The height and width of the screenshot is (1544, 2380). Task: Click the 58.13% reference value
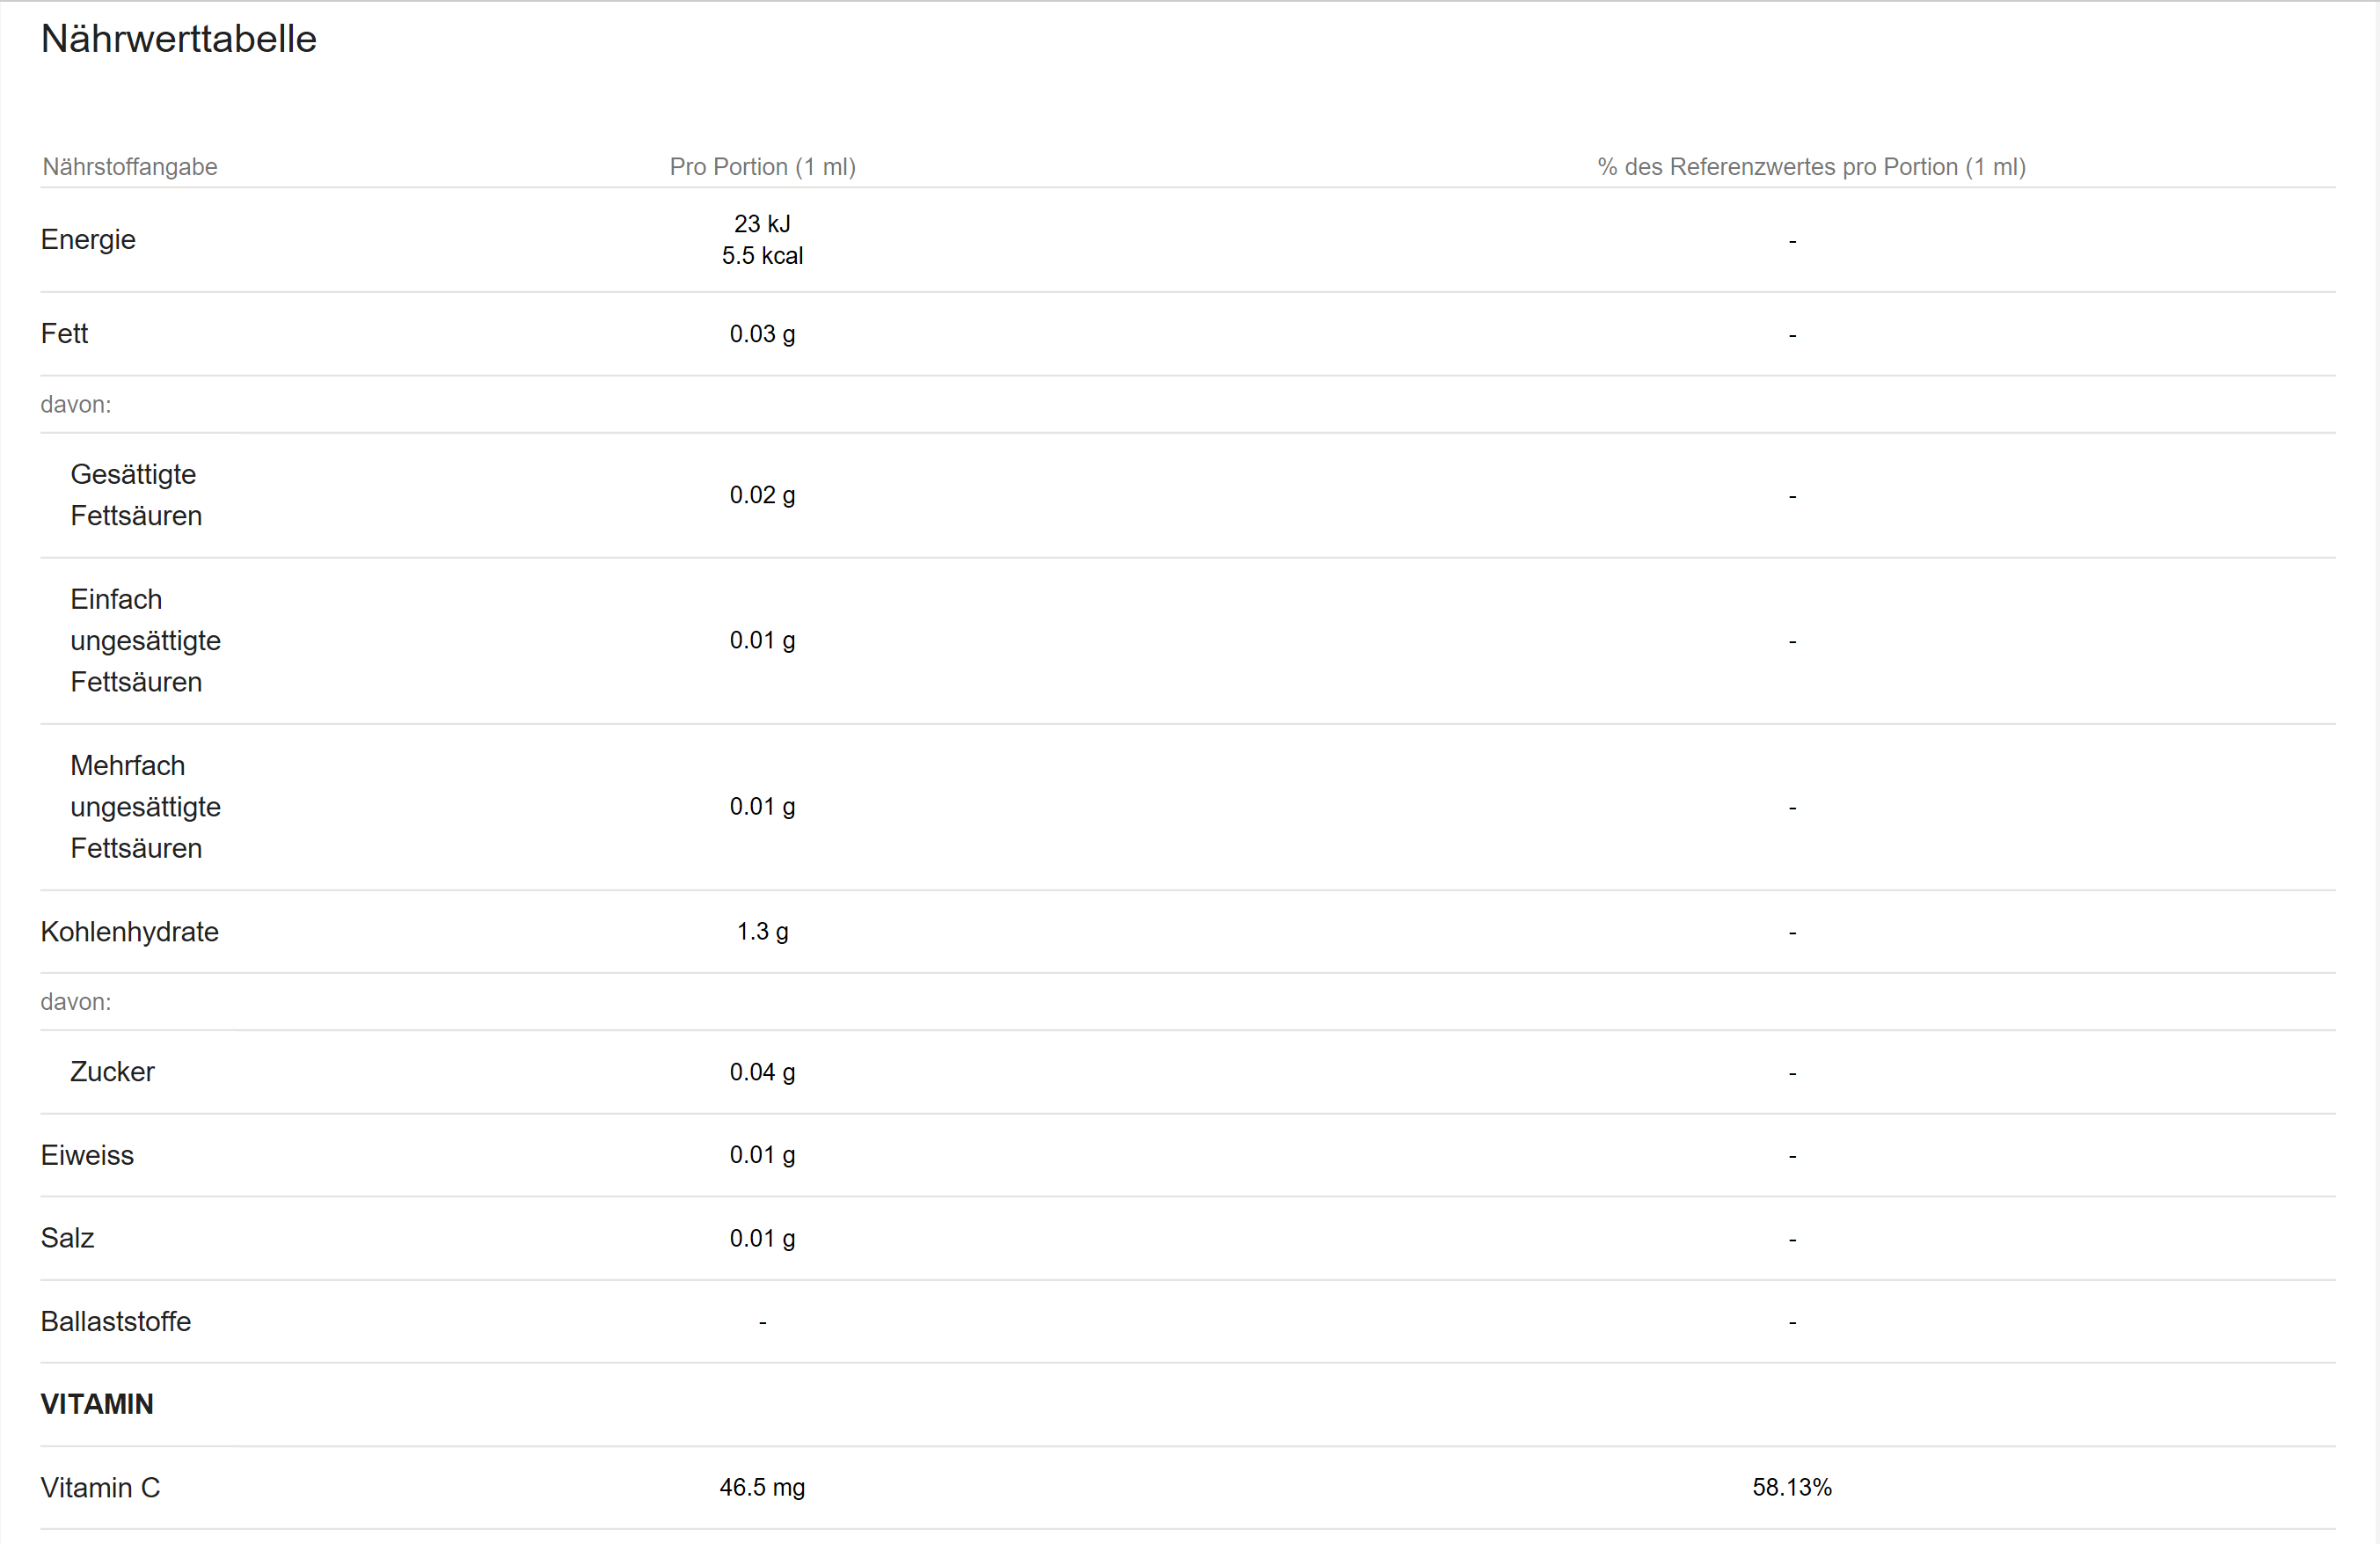[x=1791, y=1488]
